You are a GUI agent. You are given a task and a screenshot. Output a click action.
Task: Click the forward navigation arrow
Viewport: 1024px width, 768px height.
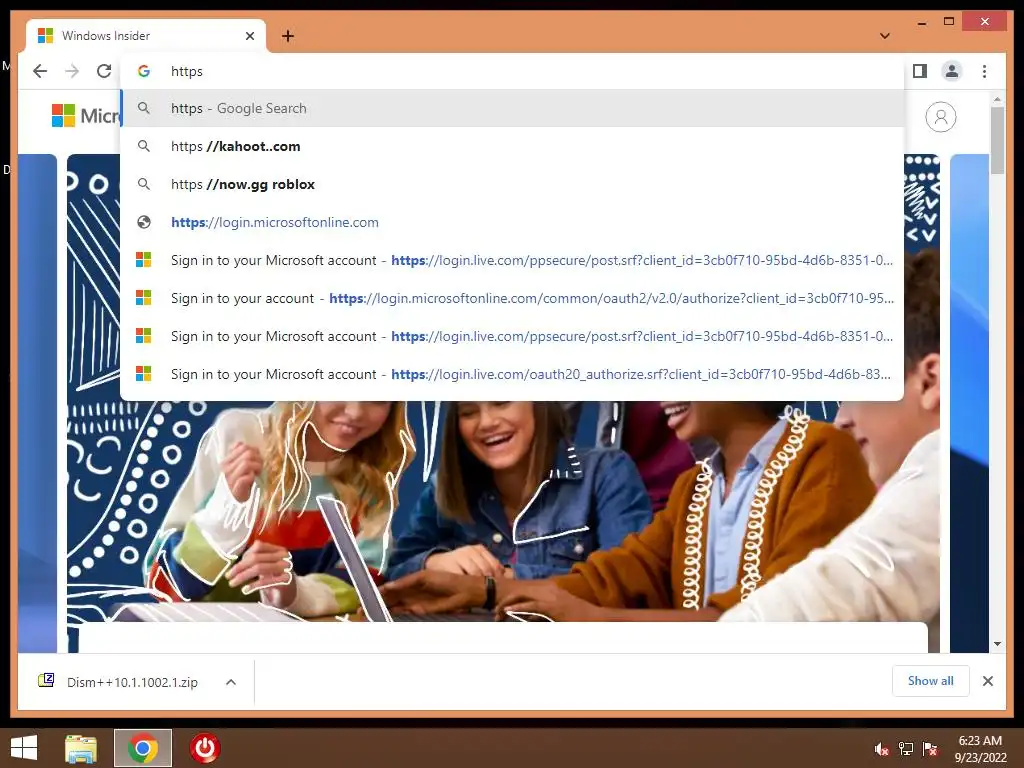[x=72, y=71]
